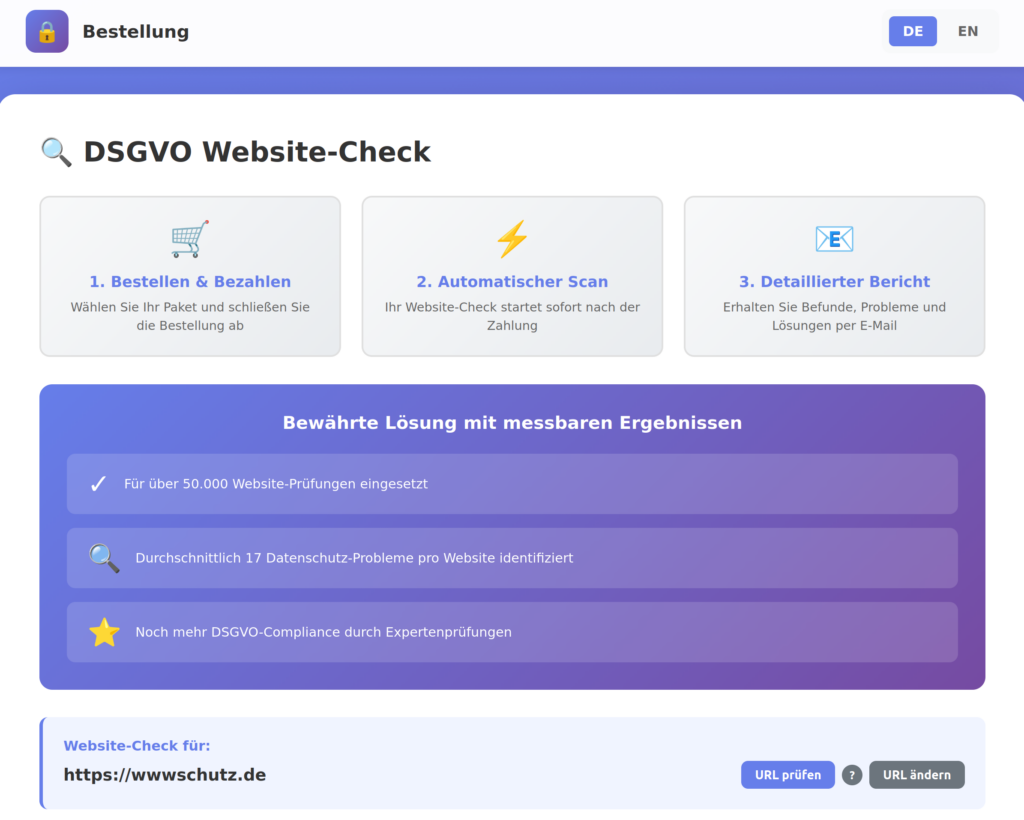Click the lock logo icon in header
The width and height of the screenshot is (1024, 820).
[47, 31]
